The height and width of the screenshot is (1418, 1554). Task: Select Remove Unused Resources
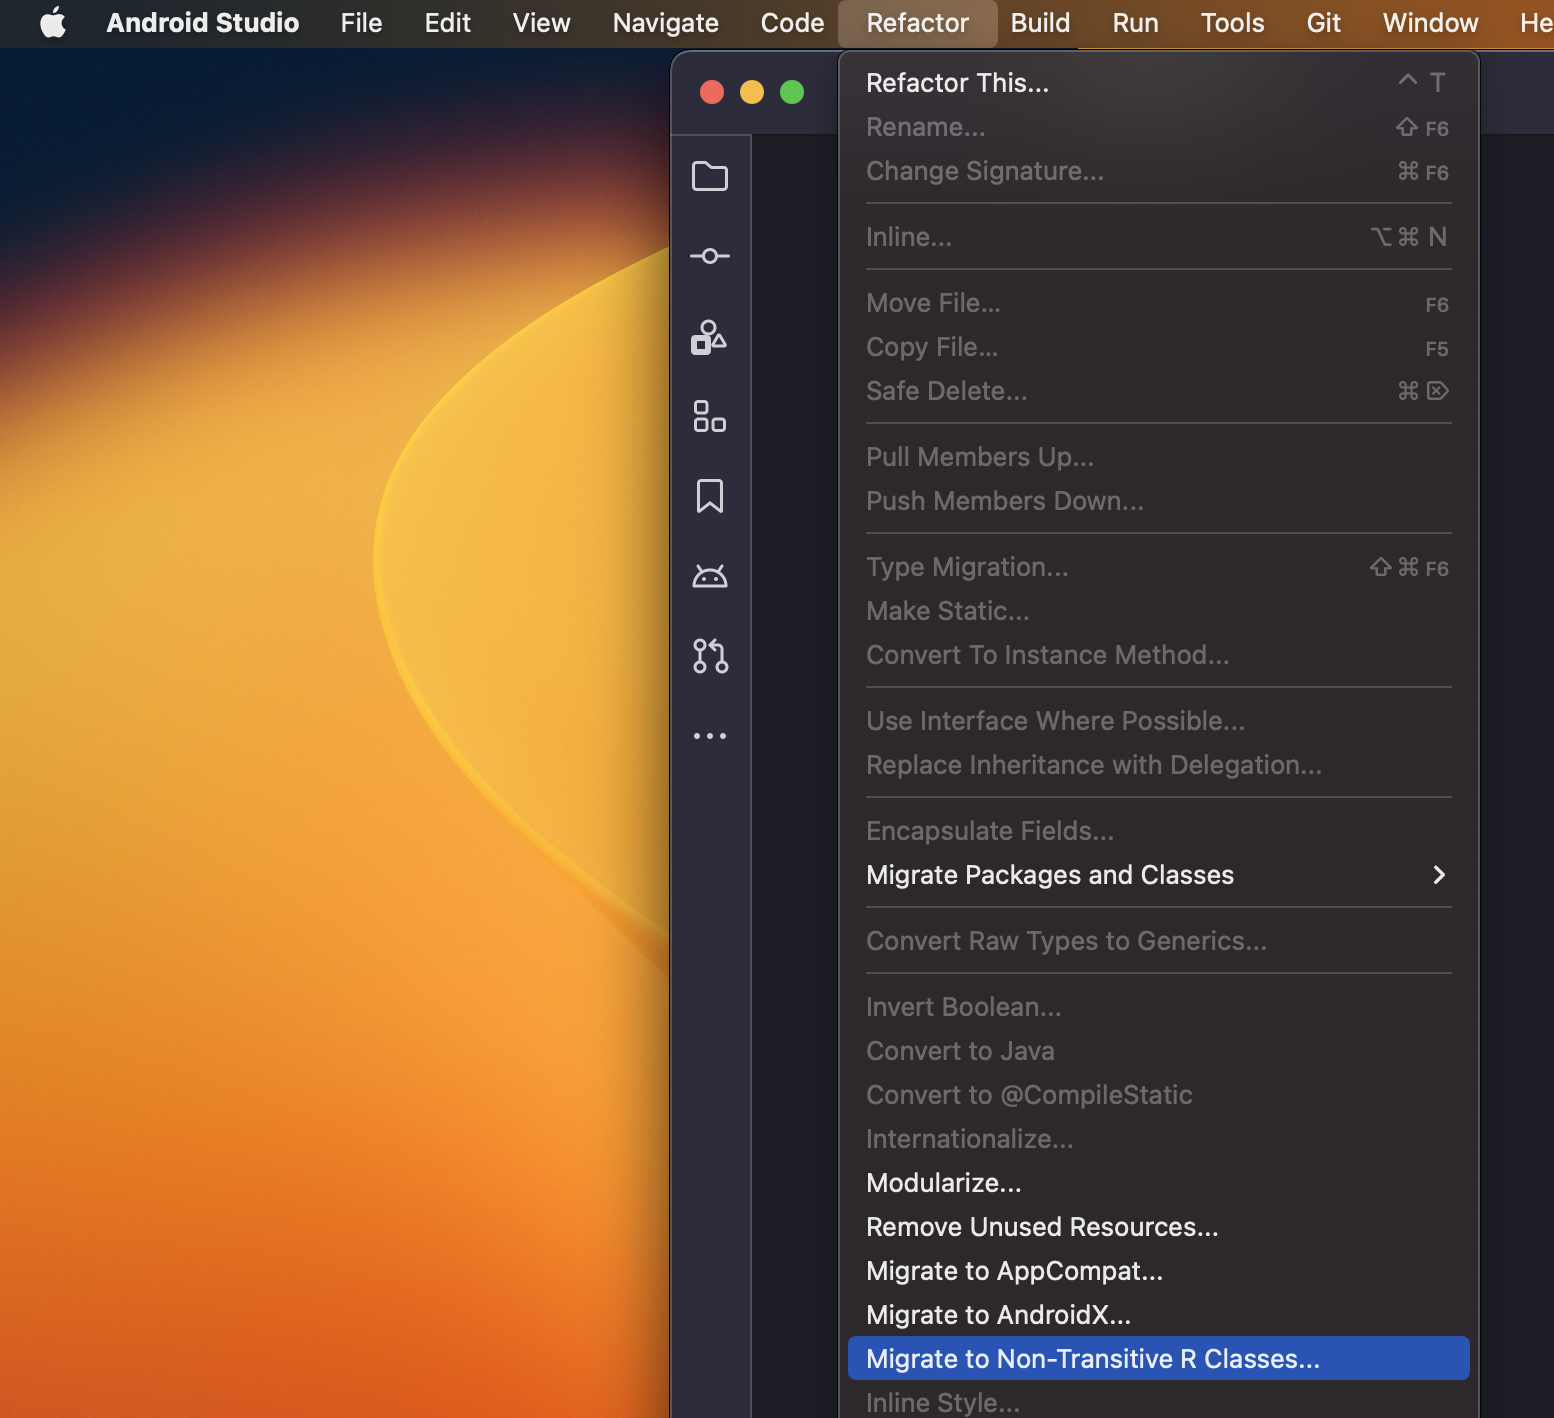[1041, 1227]
